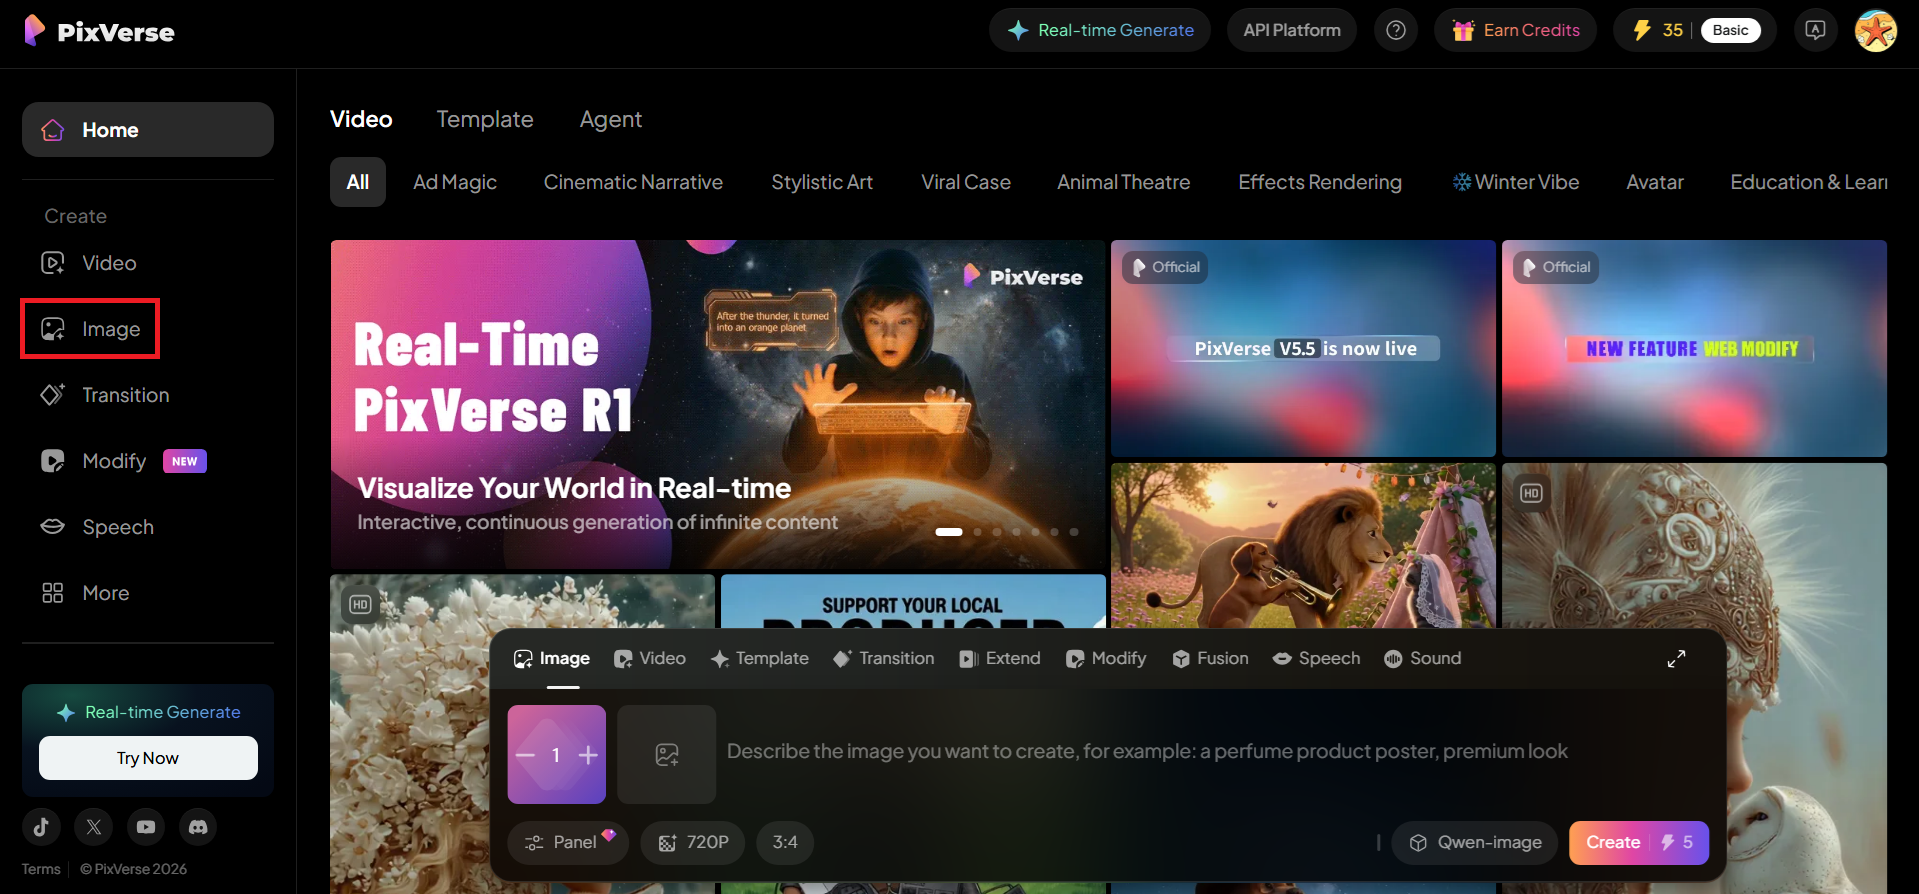The image size is (1919, 894).
Task: Select the All category filter
Action: (358, 182)
